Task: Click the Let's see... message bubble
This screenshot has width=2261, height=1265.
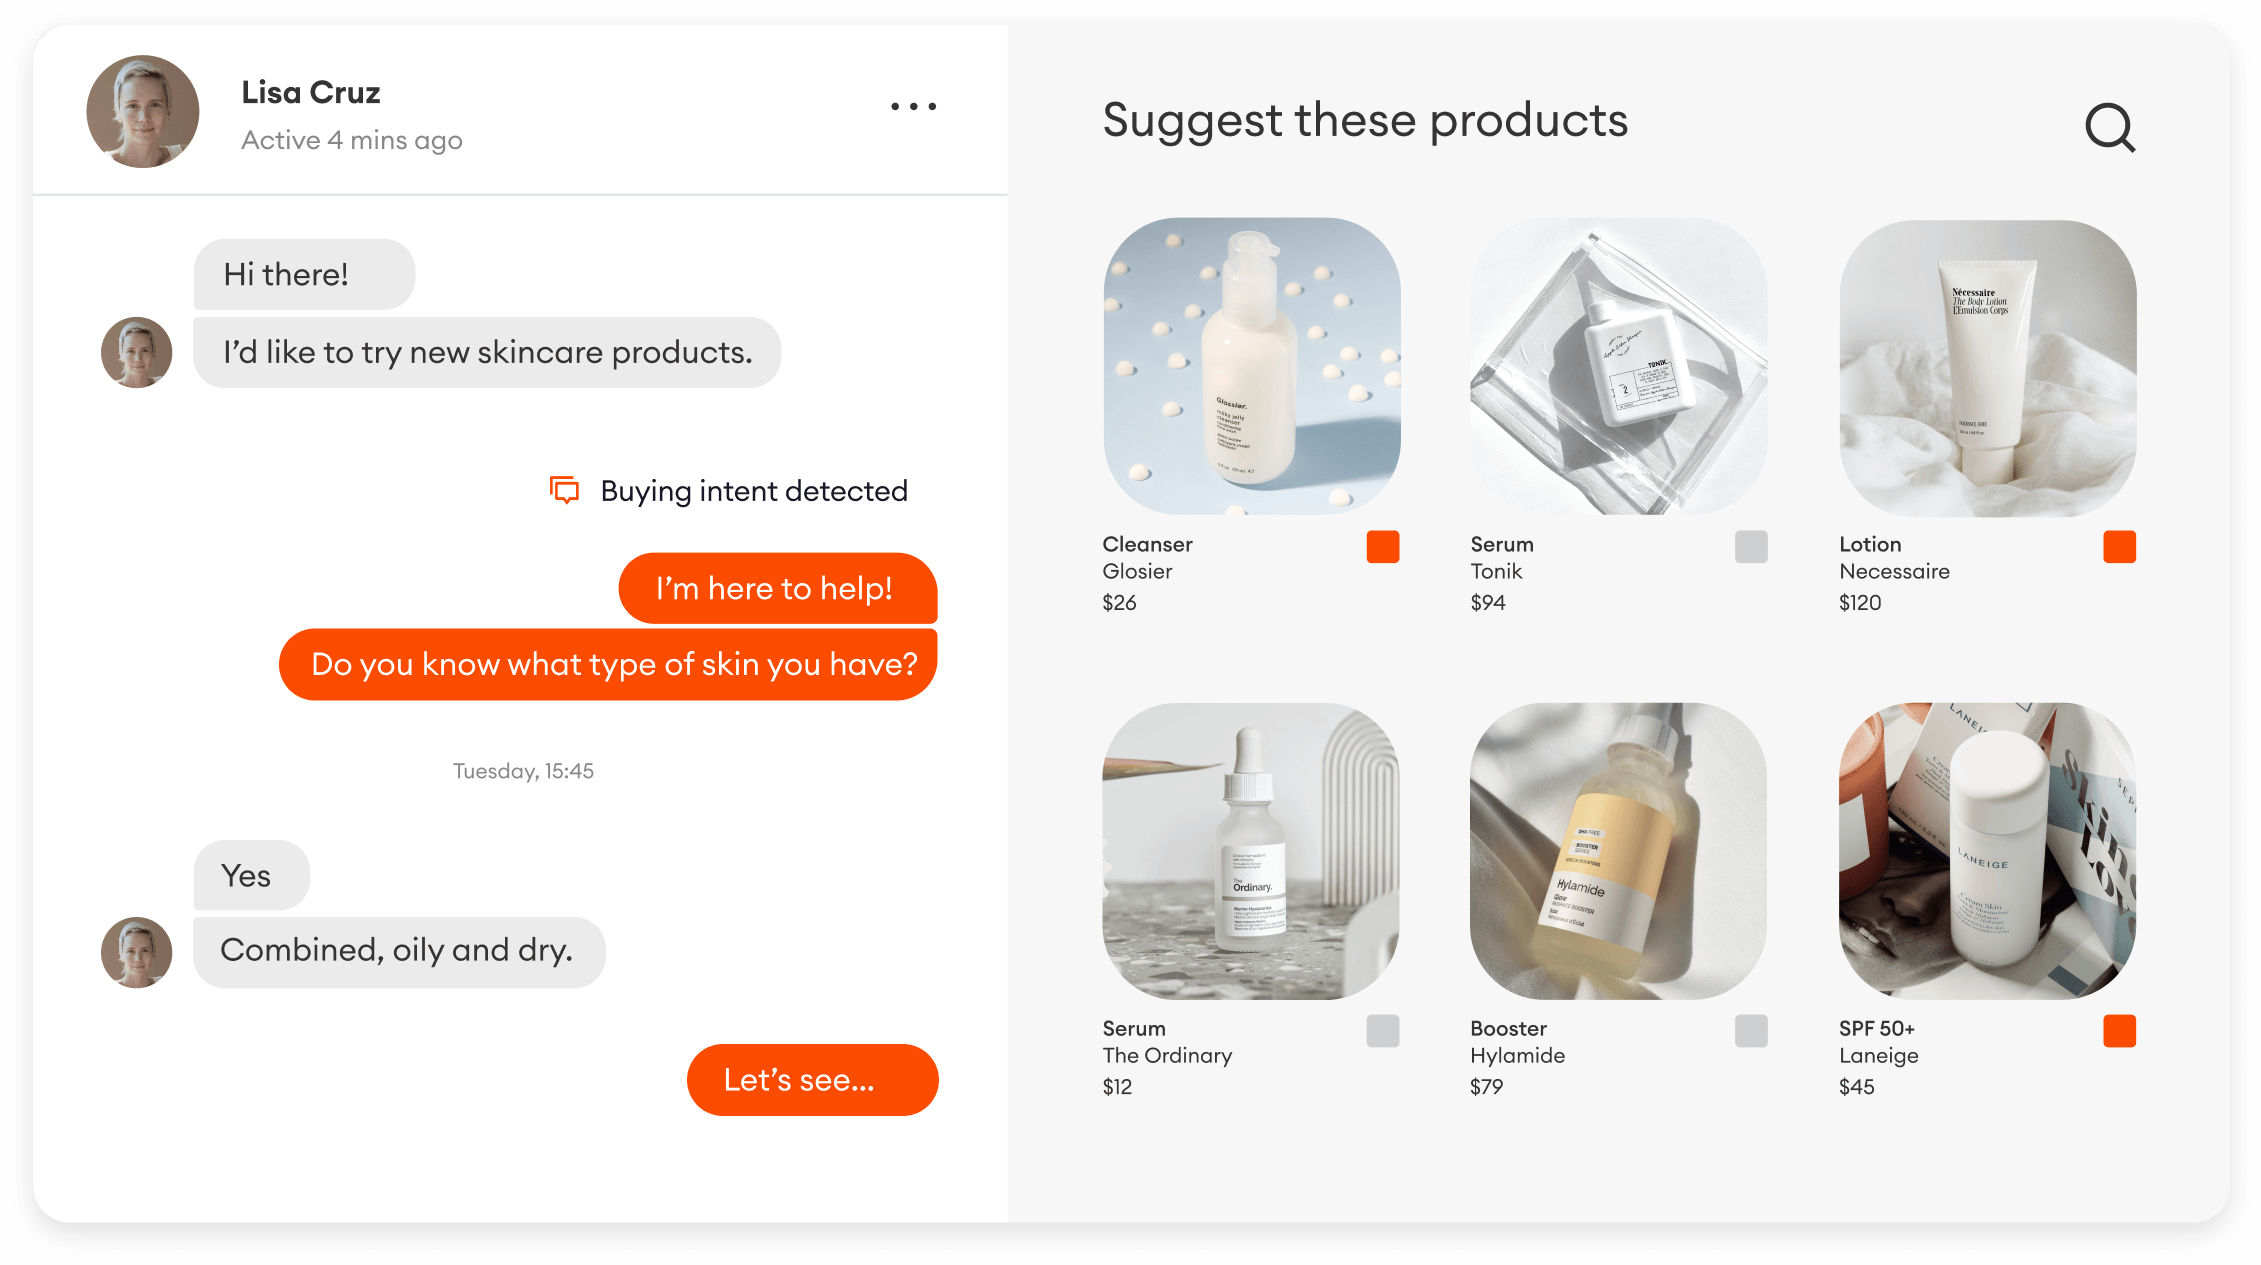Action: pyautogui.click(x=812, y=1080)
